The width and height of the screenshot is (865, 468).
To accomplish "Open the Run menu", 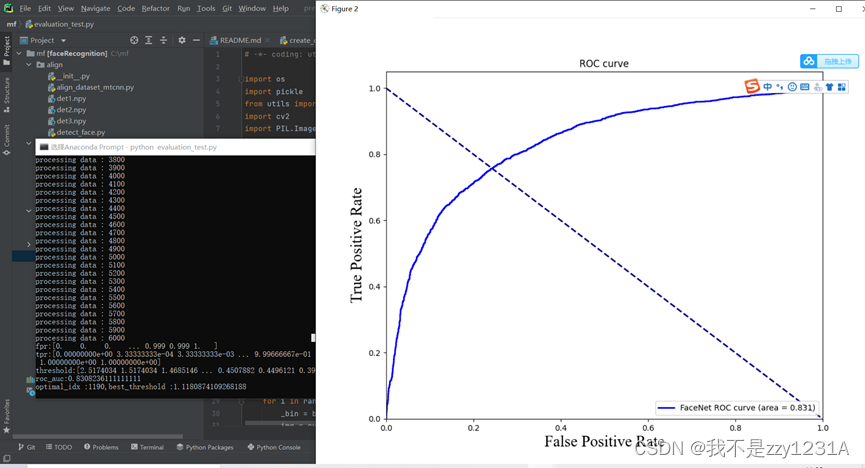I will click(184, 8).
